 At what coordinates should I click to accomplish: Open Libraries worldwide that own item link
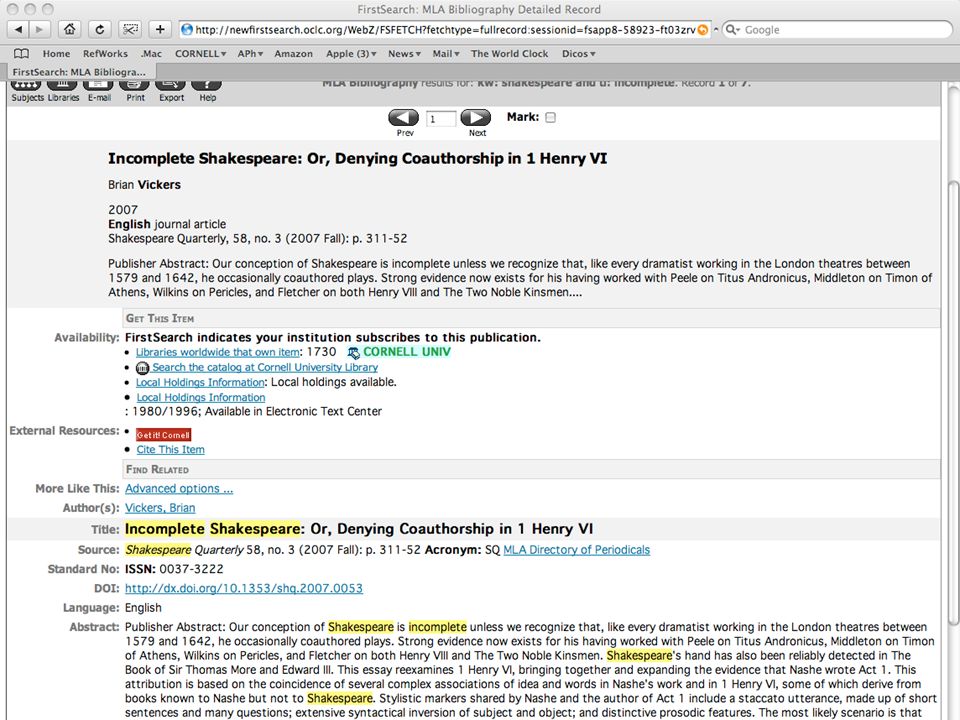pyautogui.click(x=217, y=352)
